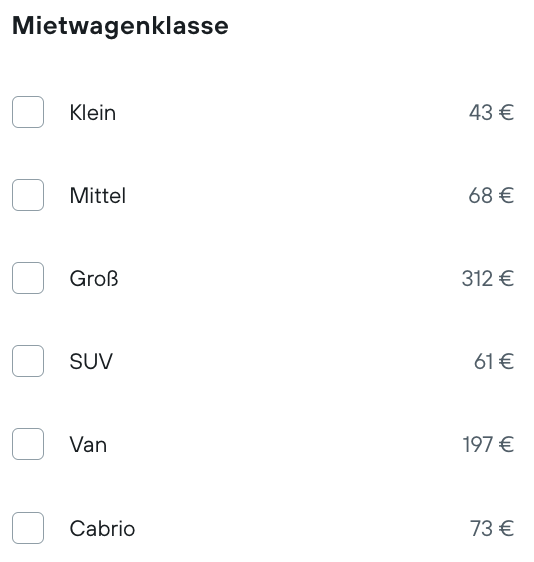The width and height of the screenshot is (534, 562).
Task: Check the Groß car class box
Action: [x=28, y=278]
